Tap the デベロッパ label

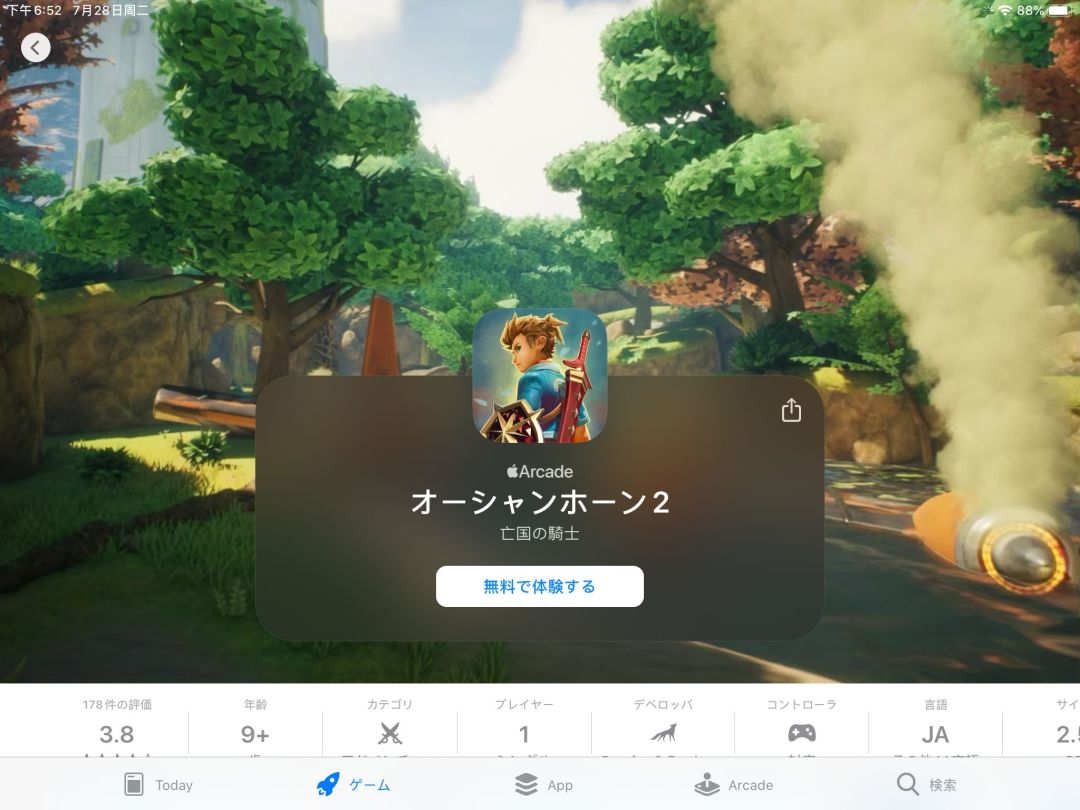(663, 704)
